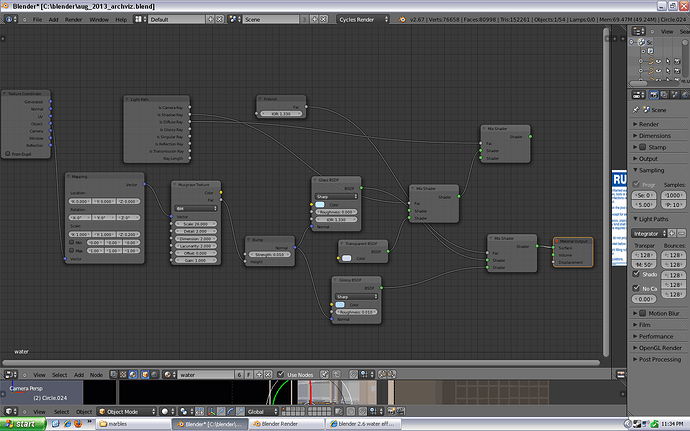Open the File menu
The height and width of the screenshot is (431, 690).
(37, 19)
